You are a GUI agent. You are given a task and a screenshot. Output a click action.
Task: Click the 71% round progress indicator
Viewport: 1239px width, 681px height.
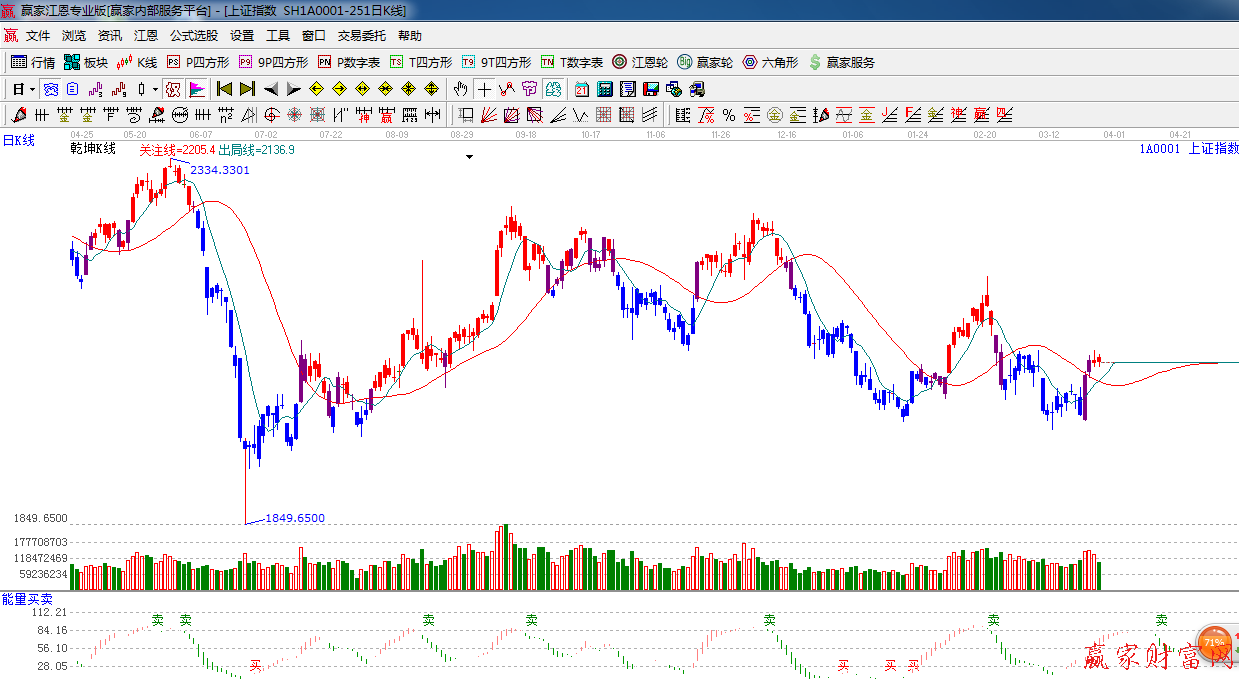(1214, 643)
